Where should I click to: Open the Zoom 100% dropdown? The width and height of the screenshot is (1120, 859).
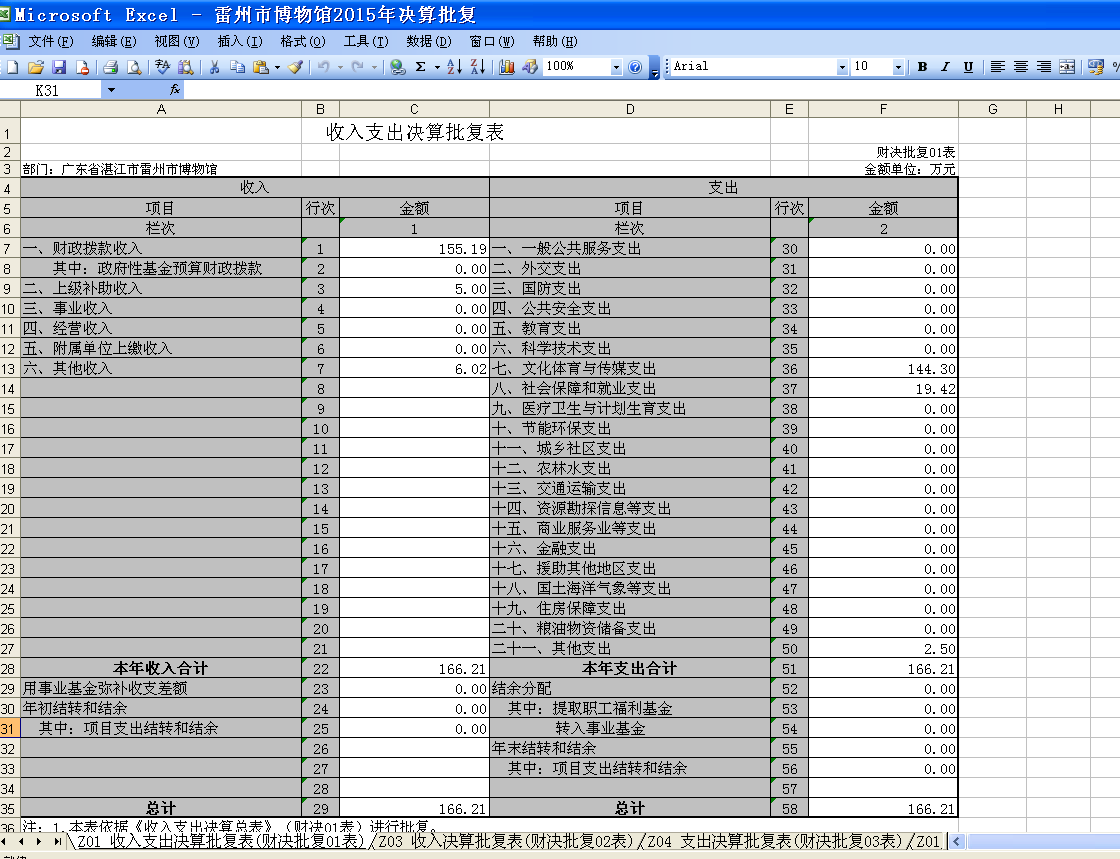[616, 67]
